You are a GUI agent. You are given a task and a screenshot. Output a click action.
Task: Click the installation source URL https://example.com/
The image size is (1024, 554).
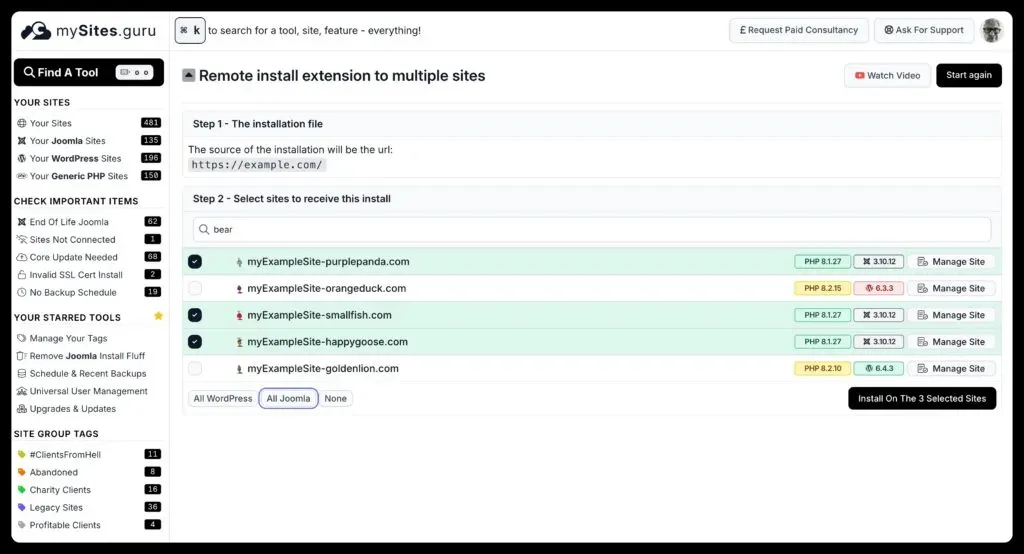(257, 165)
